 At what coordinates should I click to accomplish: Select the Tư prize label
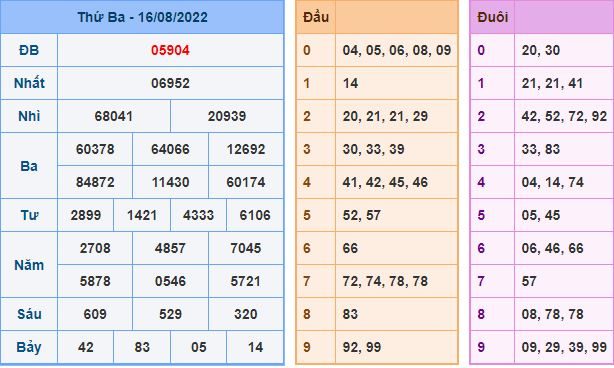(x=29, y=215)
